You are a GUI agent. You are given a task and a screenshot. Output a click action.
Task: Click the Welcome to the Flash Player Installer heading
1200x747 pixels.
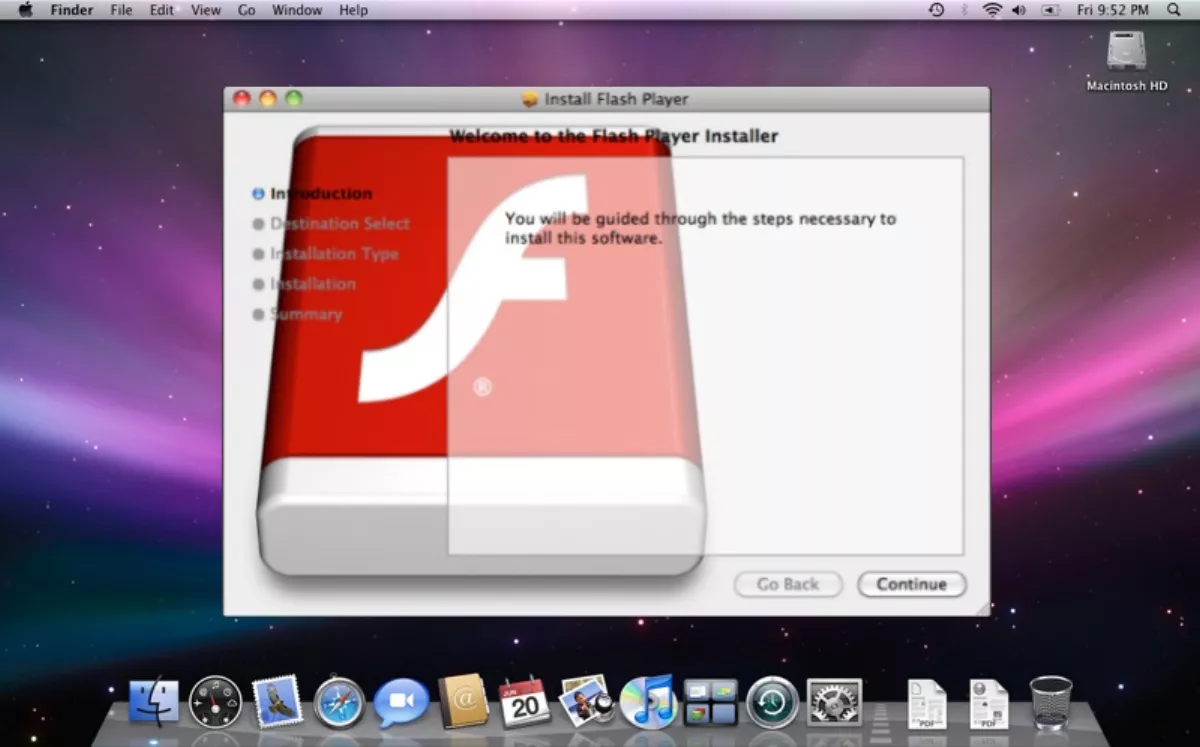[613, 136]
